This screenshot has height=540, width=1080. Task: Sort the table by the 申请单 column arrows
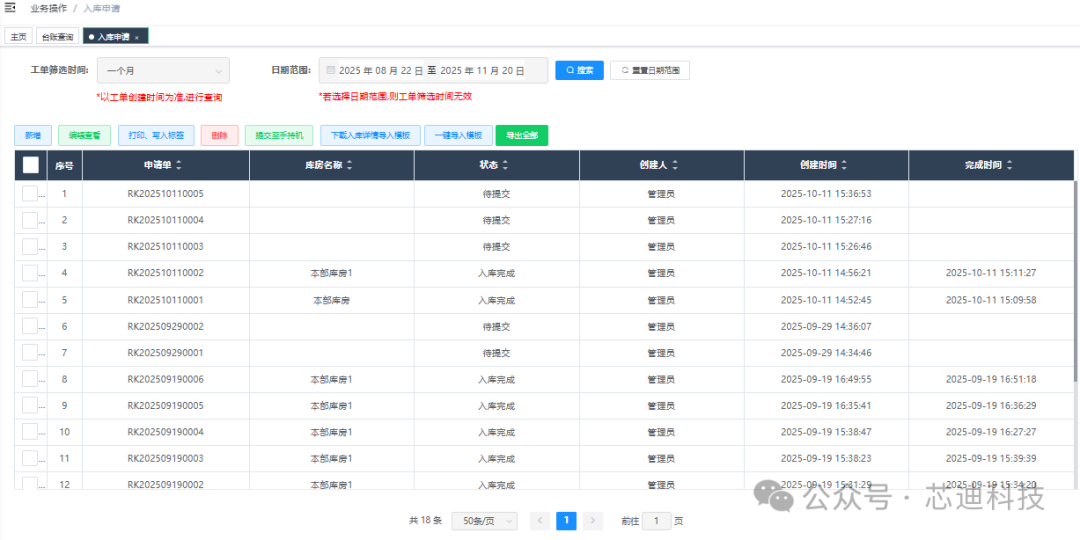[x=179, y=165]
